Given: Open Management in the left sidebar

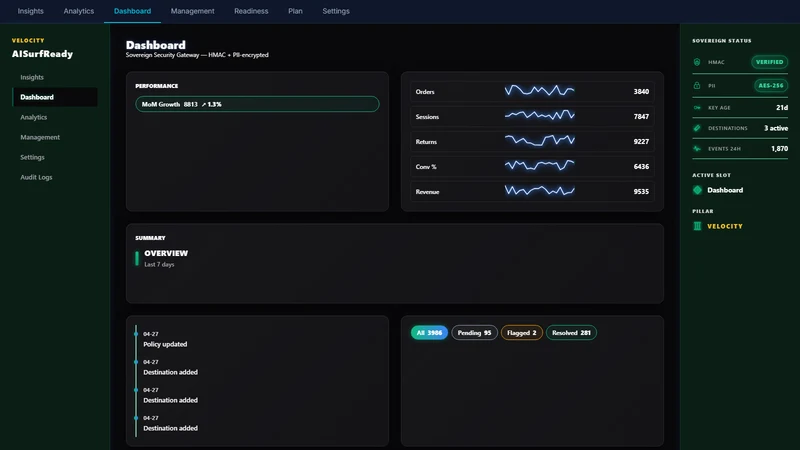Looking at the screenshot, I should point(55,137).
